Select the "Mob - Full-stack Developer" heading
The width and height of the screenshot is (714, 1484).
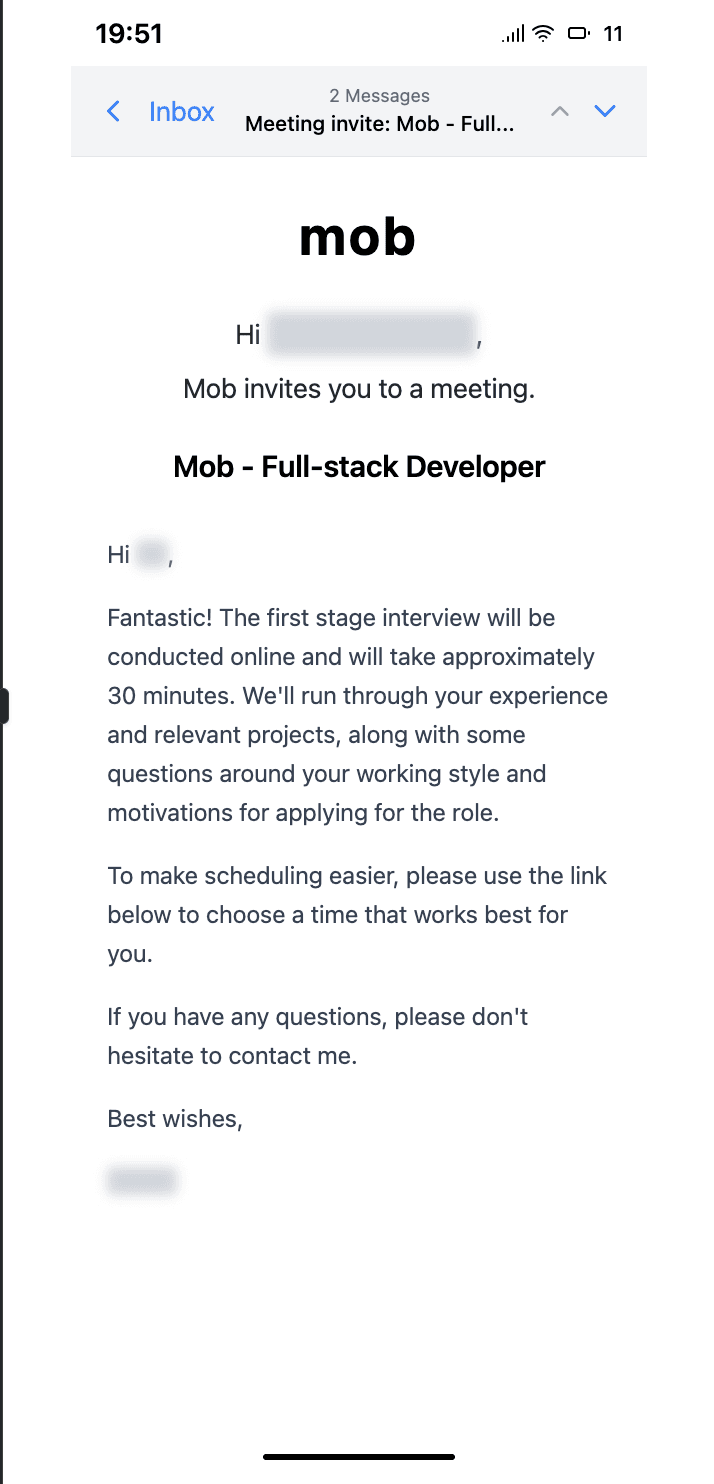coord(359,467)
